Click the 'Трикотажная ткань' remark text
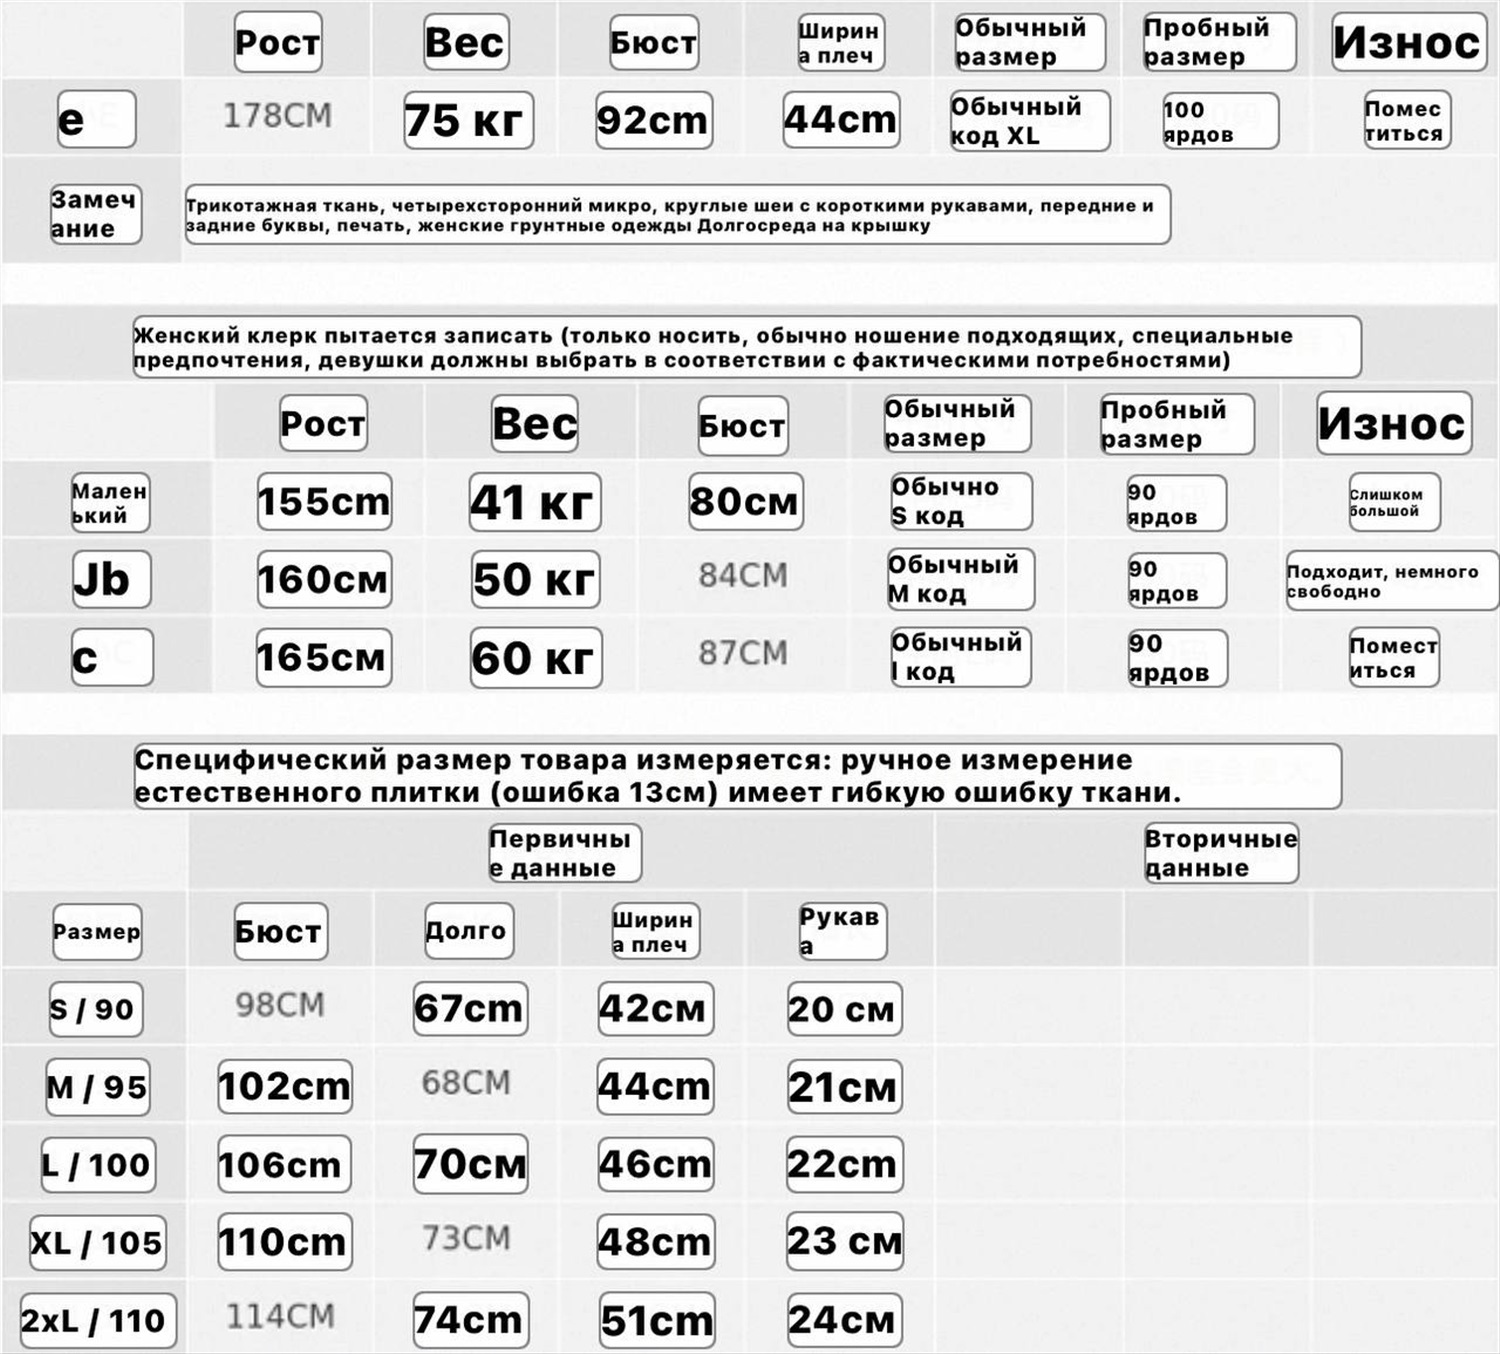1500x1354 pixels. [x=677, y=214]
